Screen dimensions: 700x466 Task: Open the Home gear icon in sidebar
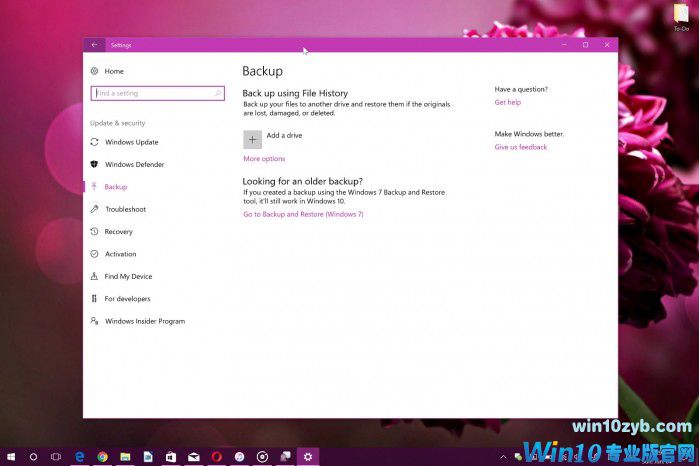coord(94,71)
